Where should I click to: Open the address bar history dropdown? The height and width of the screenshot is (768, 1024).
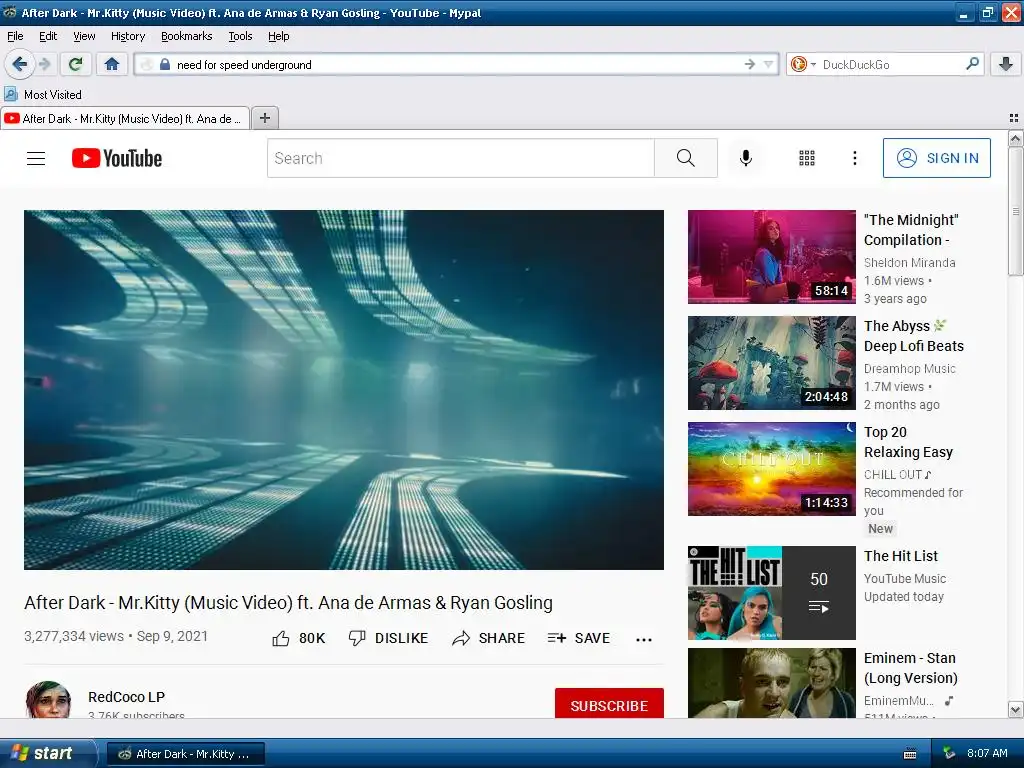tap(769, 64)
